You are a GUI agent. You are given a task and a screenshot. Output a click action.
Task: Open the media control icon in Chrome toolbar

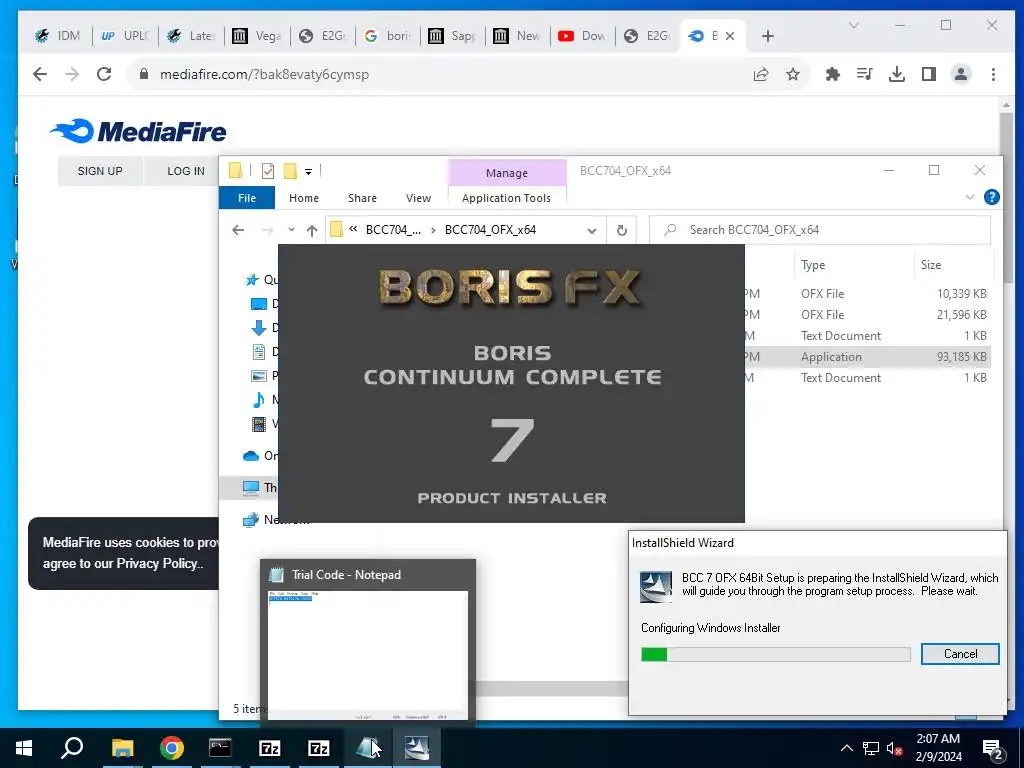[865, 74]
